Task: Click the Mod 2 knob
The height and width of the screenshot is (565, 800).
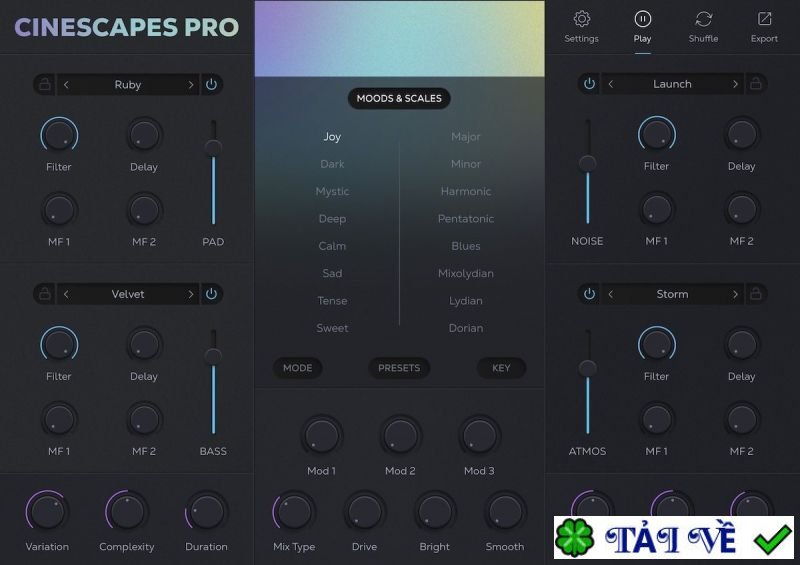Action: tap(400, 436)
